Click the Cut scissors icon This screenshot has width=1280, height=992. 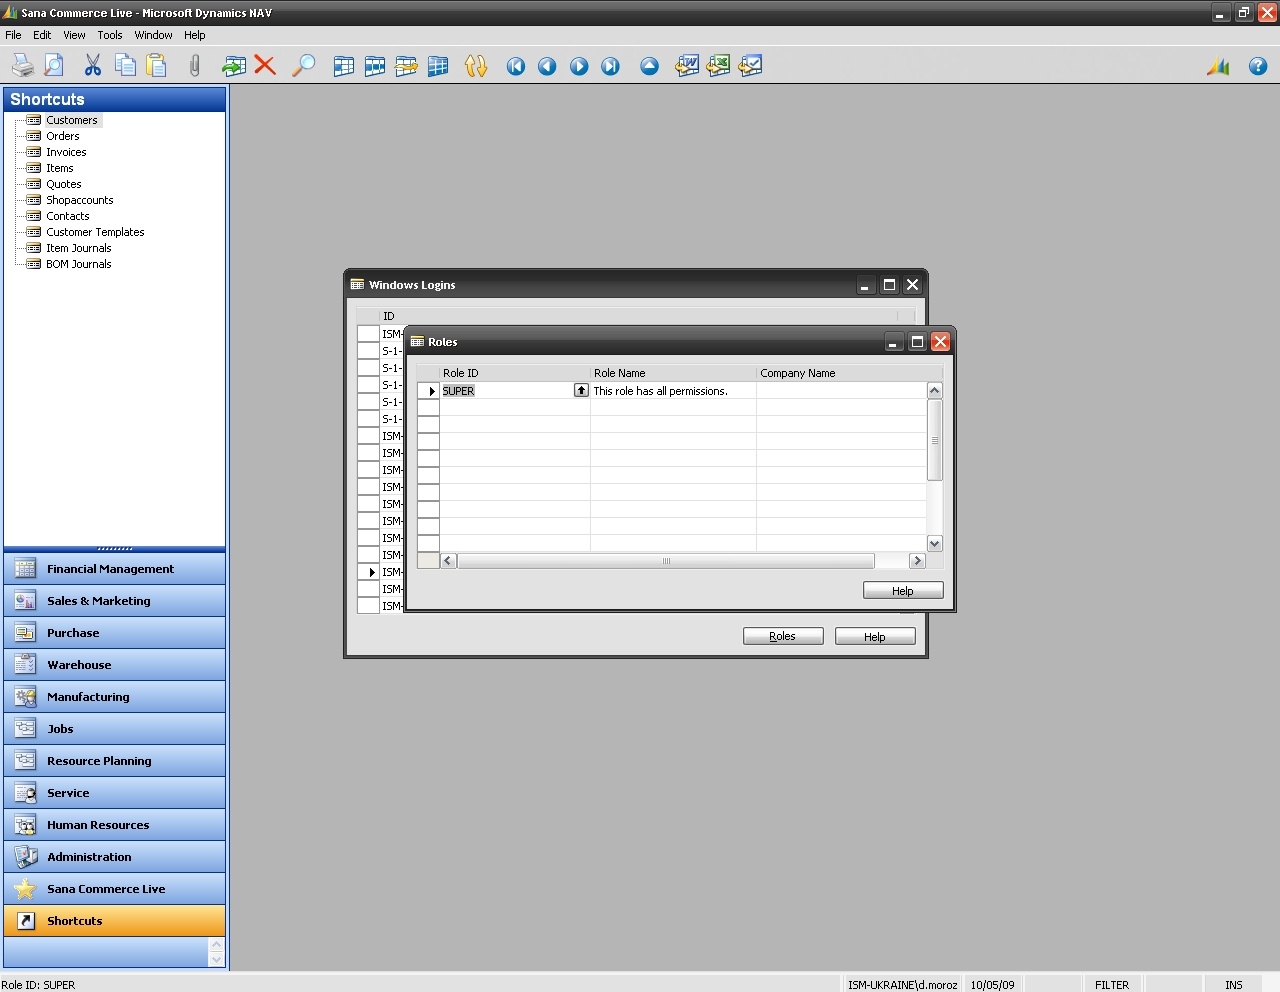tap(93, 66)
